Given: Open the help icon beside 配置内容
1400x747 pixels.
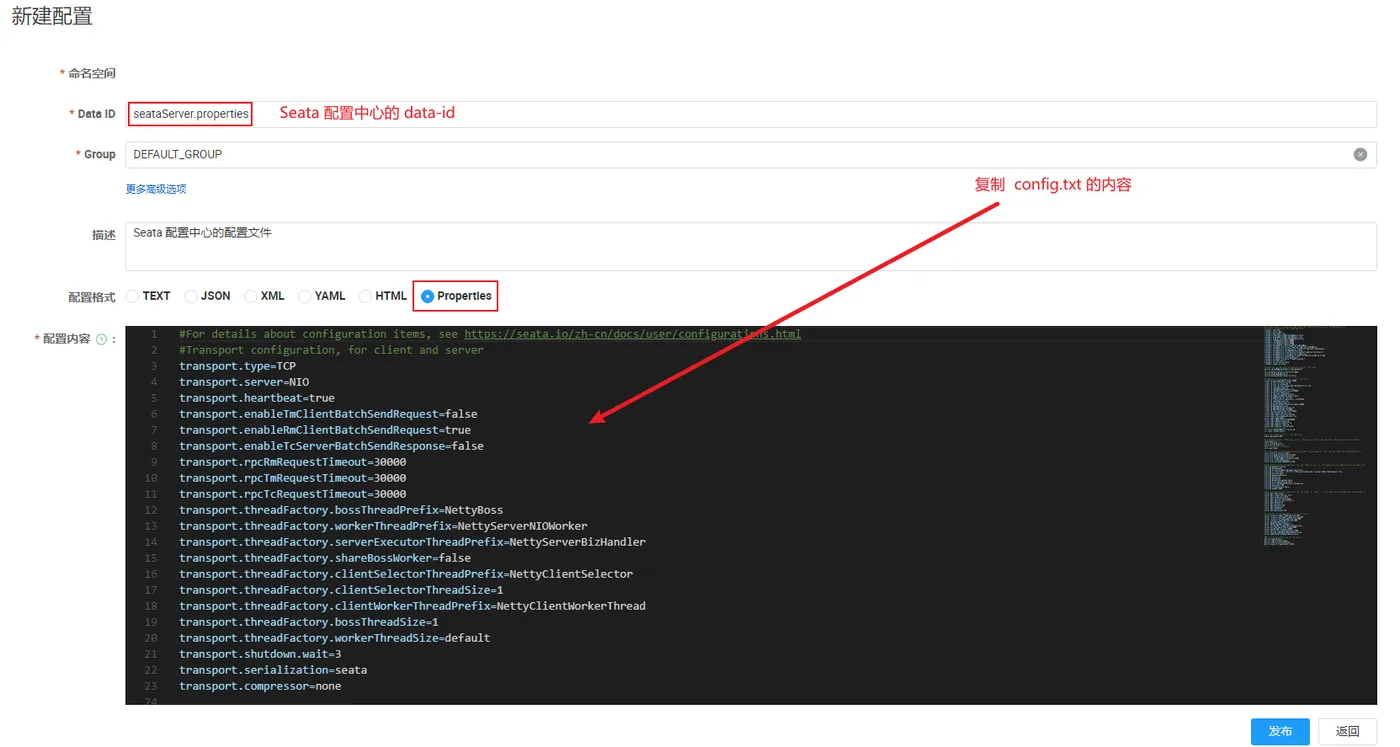Looking at the screenshot, I should [101, 339].
